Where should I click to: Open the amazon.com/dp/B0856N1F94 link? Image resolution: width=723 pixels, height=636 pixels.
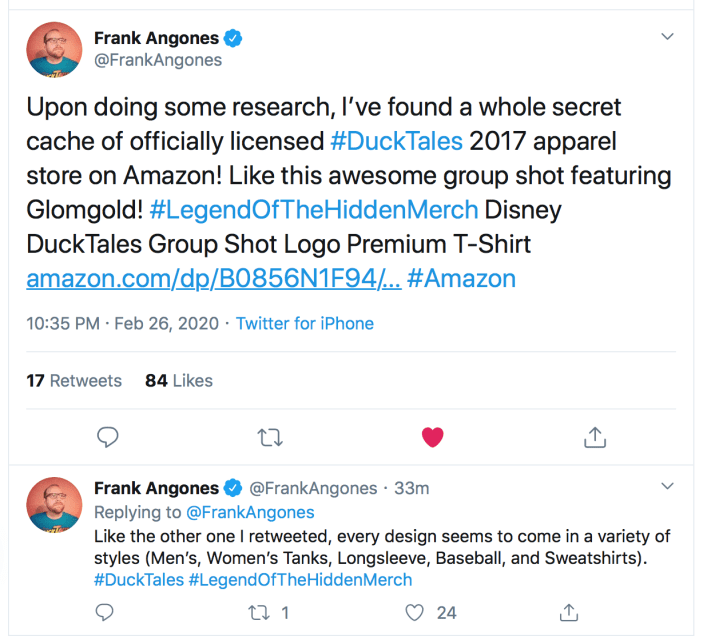click(214, 279)
